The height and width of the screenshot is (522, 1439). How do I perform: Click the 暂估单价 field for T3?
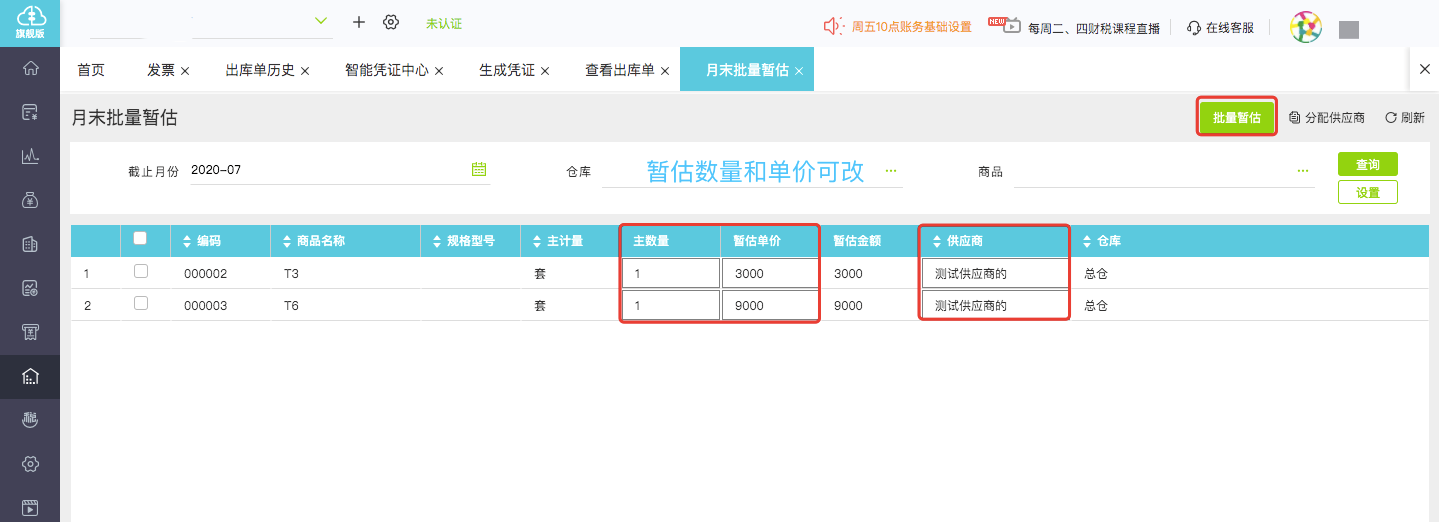[769, 273]
